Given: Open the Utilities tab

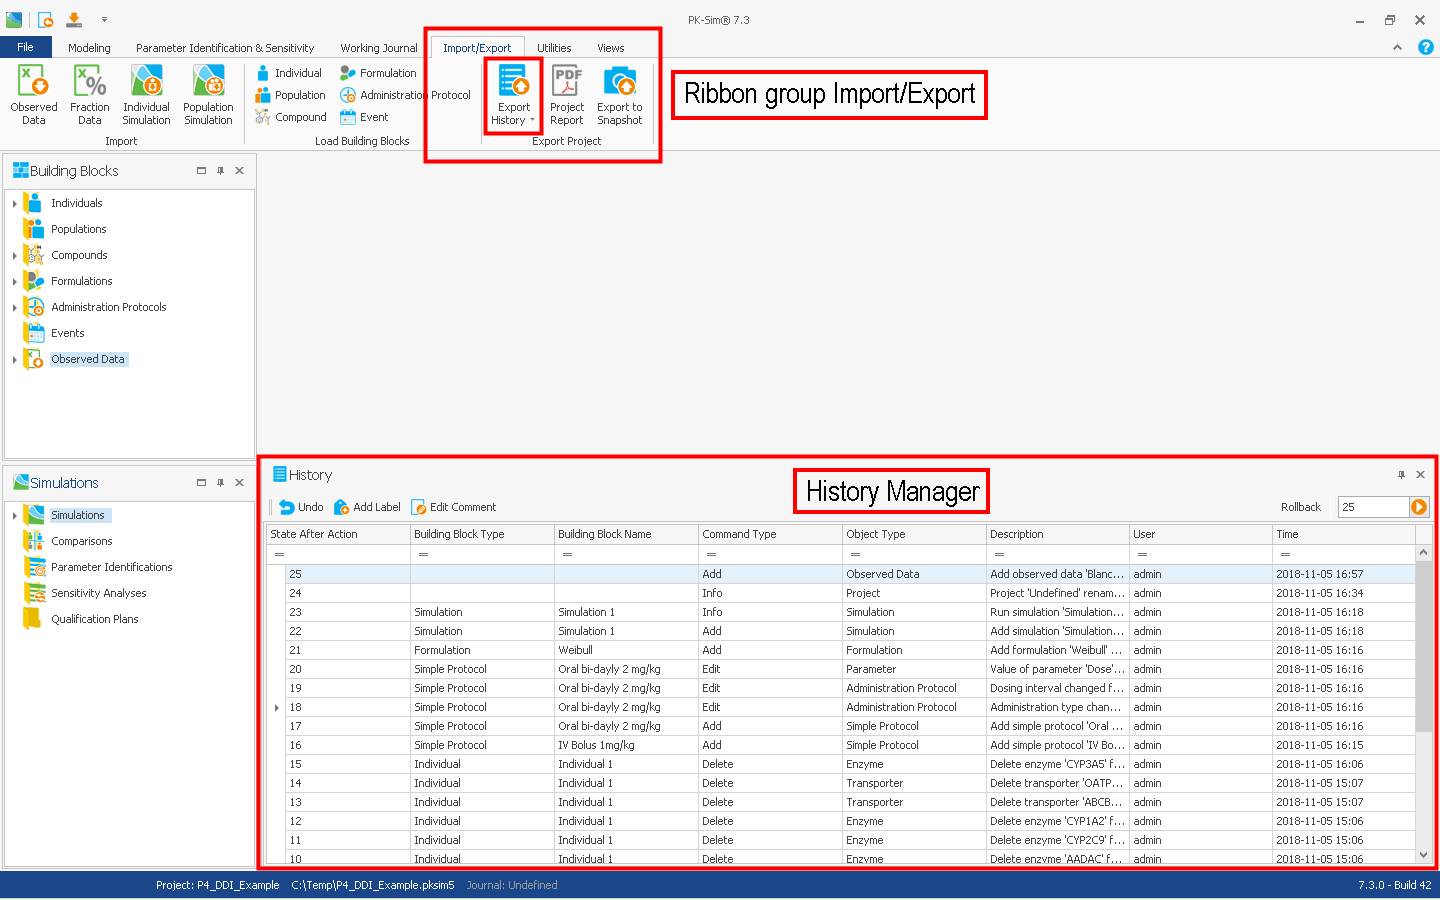Looking at the screenshot, I should (554, 48).
